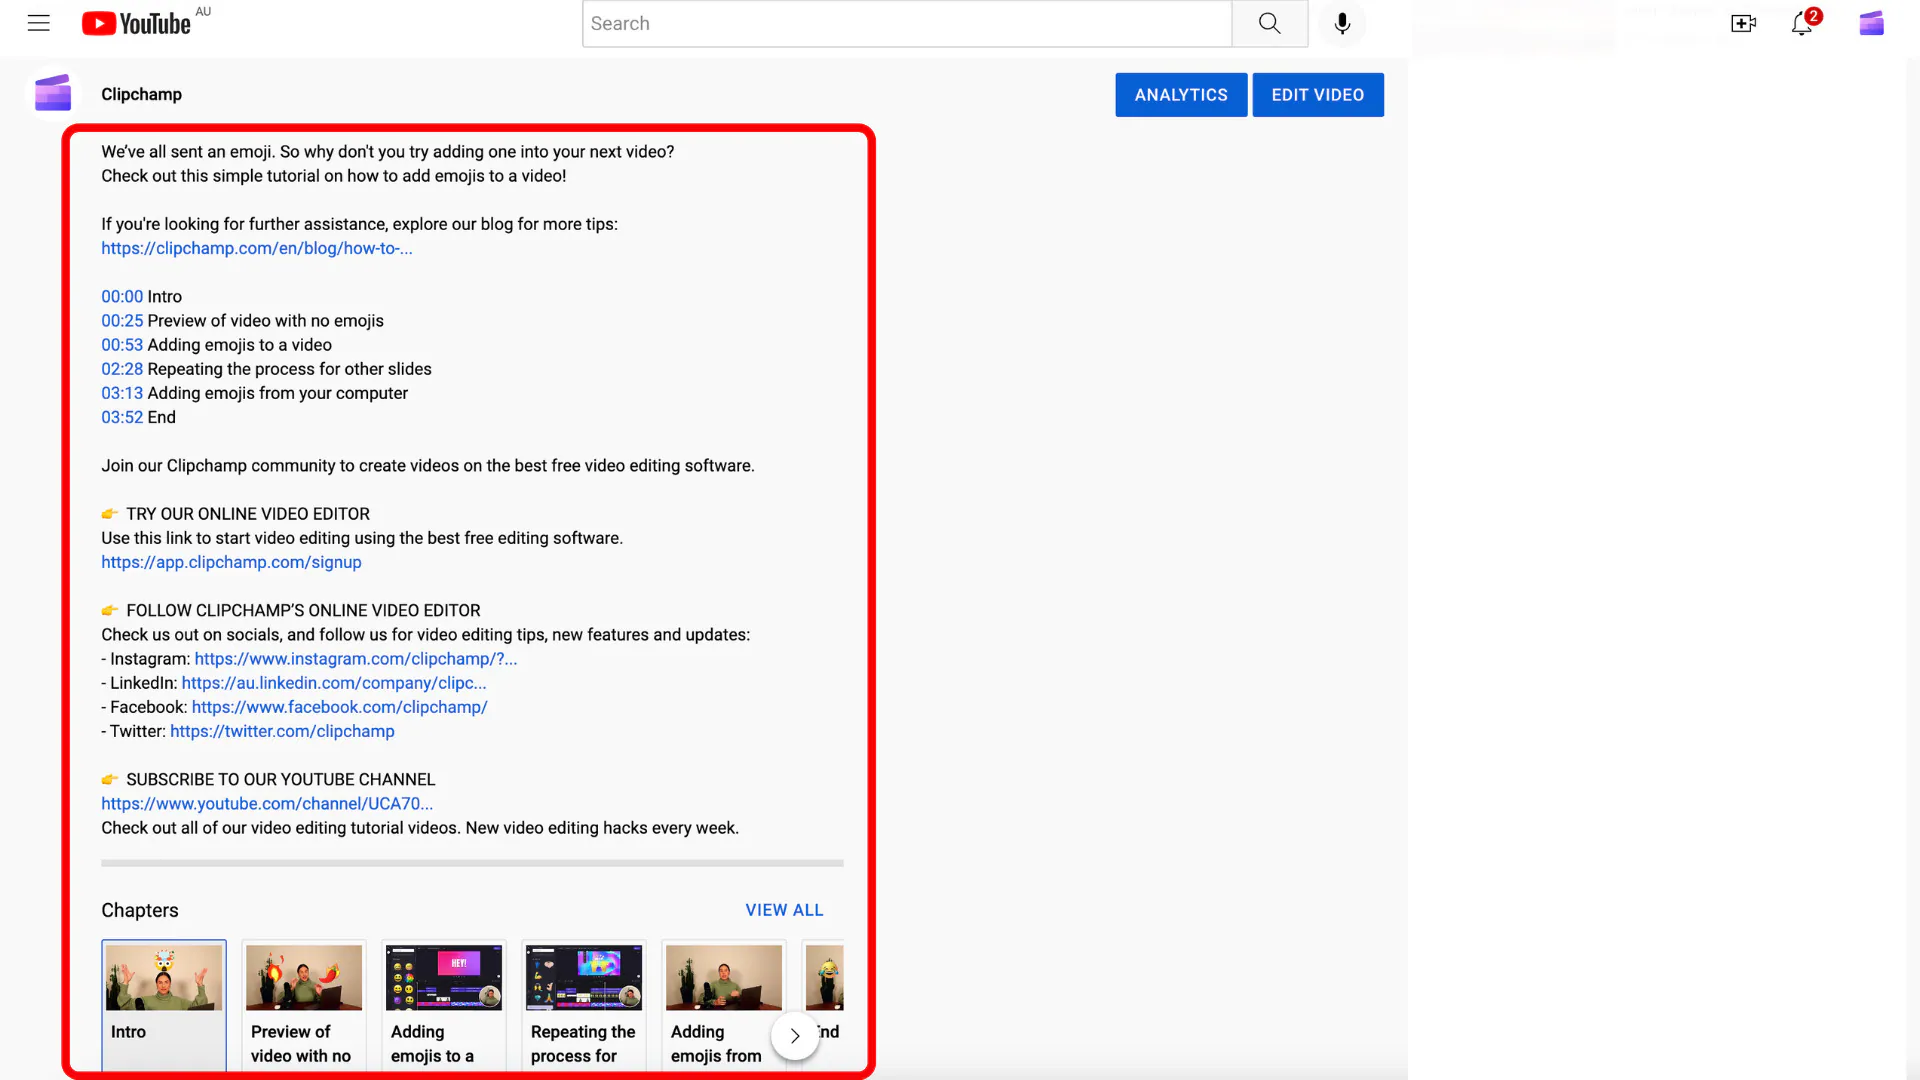Viewport: 1920px width, 1080px height.
Task: Click the 00:53 Adding emojis timestamp
Action: pos(123,344)
